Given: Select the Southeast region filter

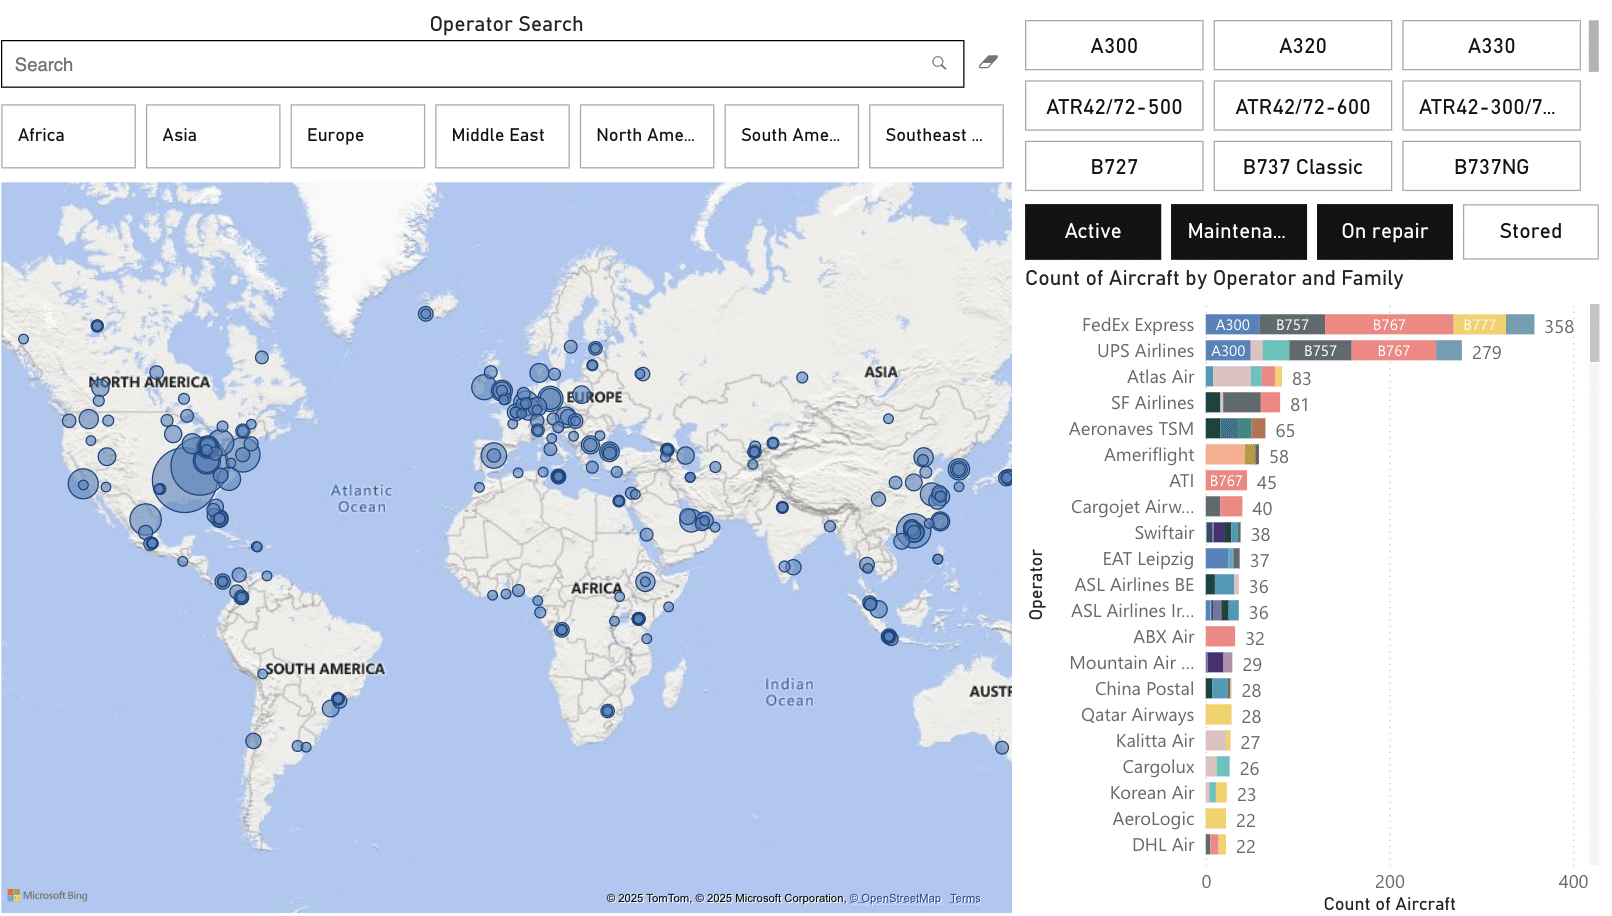Looking at the screenshot, I should click(936, 136).
